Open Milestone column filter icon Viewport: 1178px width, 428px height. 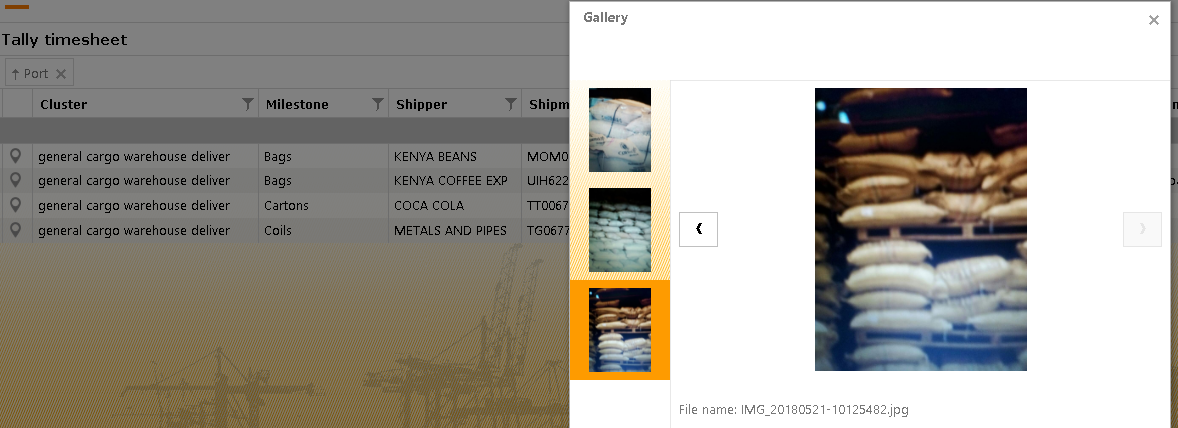(x=378, y=104)
